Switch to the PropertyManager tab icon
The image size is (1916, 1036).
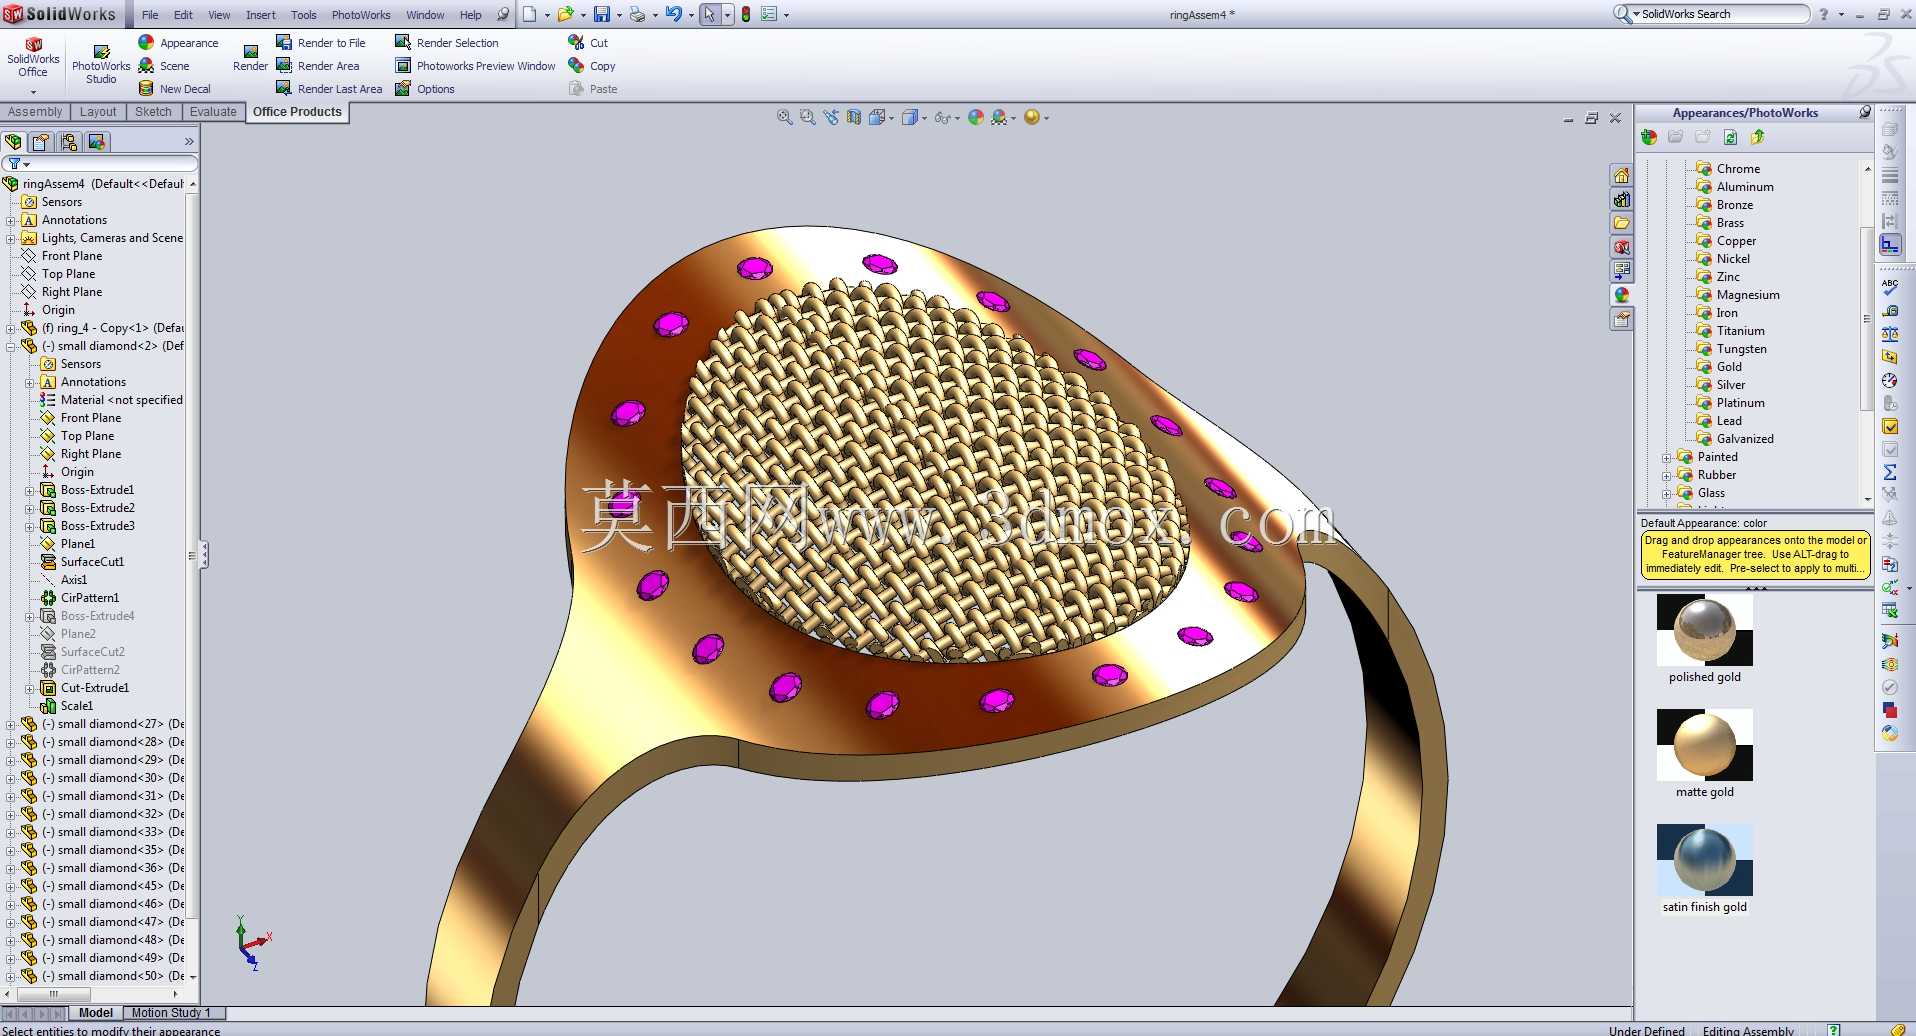click(x=41, y=142)
